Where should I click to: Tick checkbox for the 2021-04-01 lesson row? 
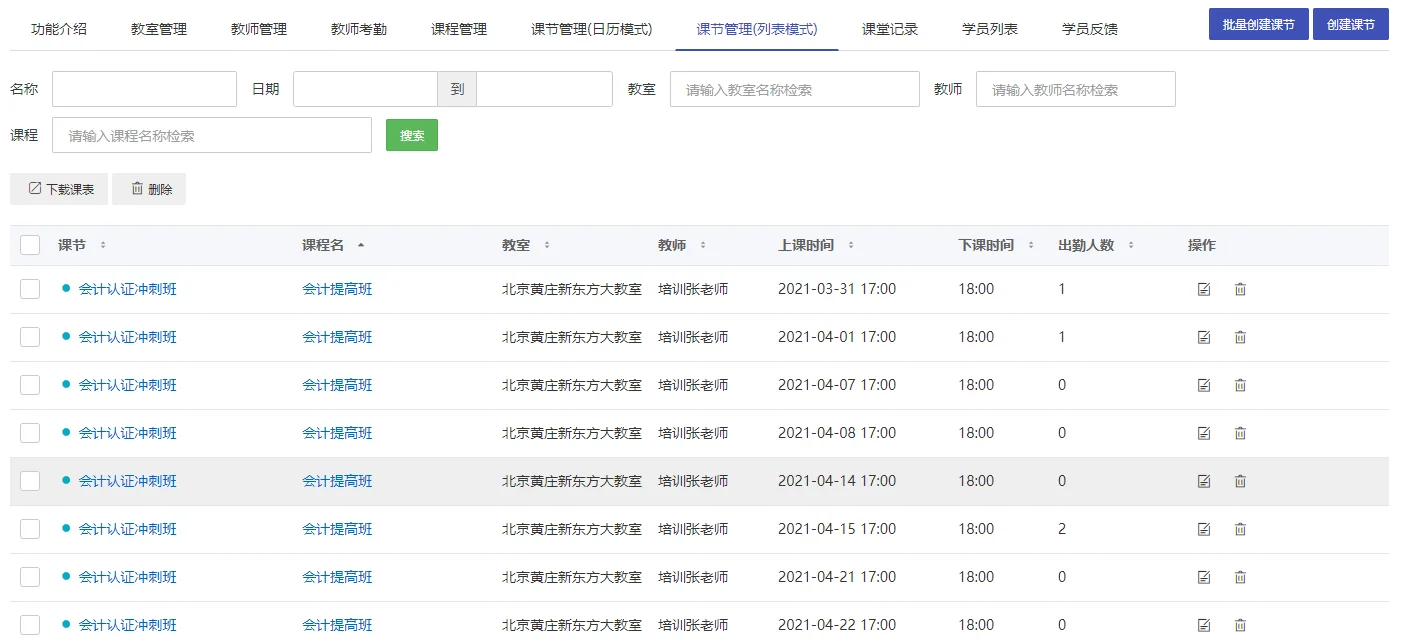[30, 337]
